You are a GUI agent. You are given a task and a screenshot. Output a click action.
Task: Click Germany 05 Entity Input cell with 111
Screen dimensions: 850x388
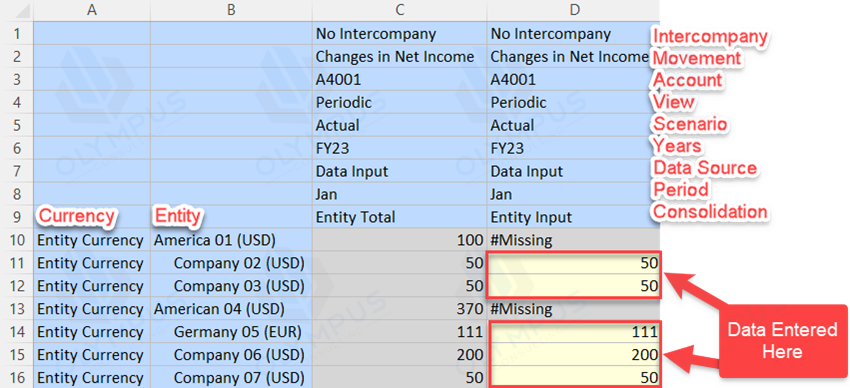coord(574,332)
